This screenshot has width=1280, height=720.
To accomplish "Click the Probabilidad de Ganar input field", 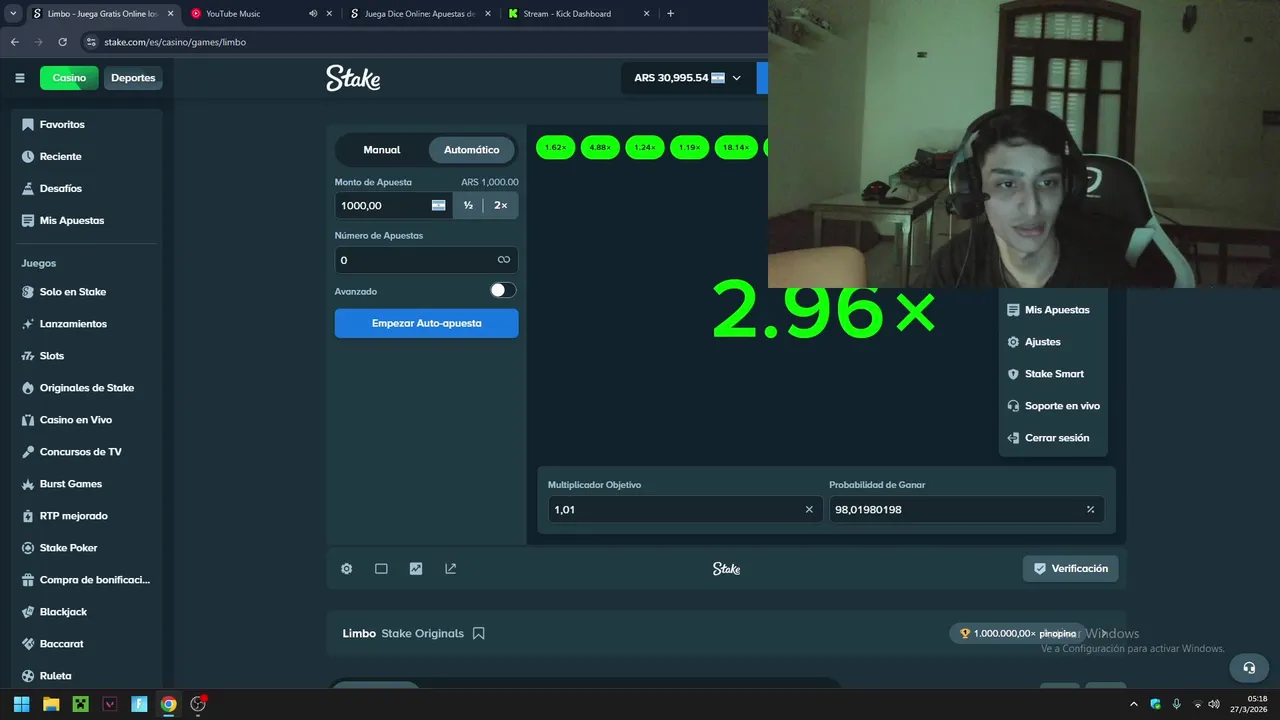I will point(966,509).
